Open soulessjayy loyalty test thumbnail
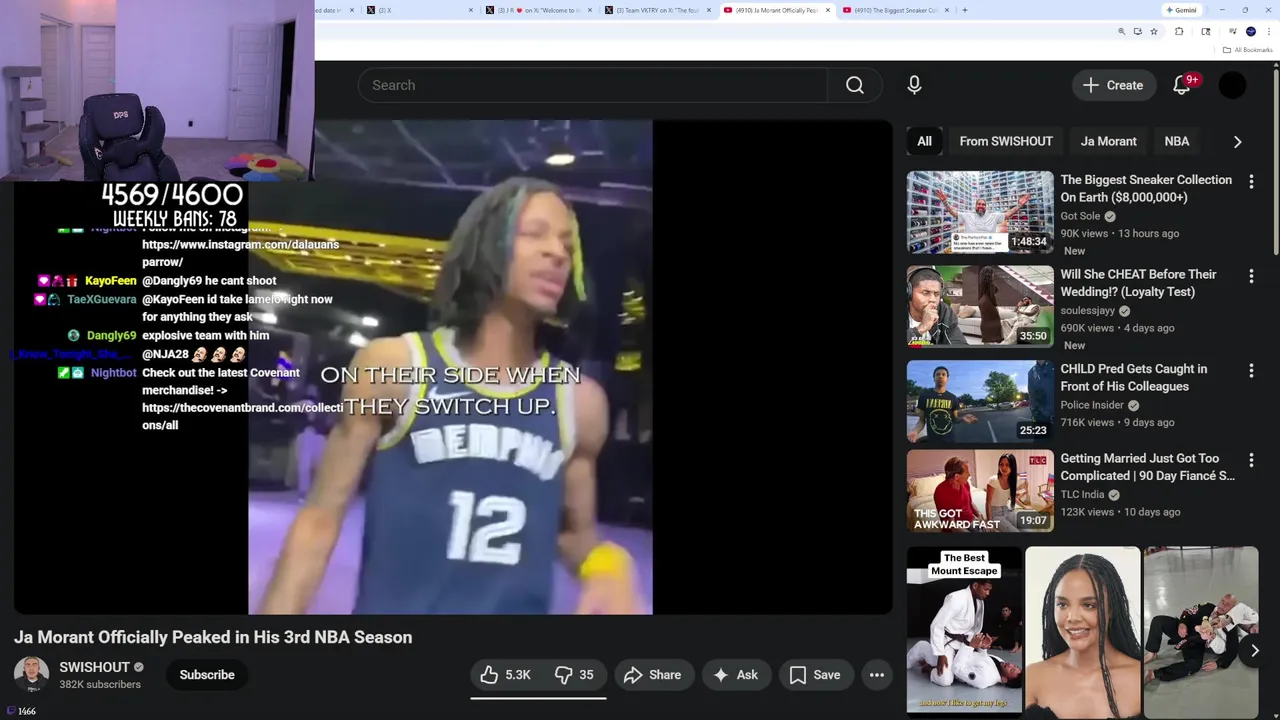The width and height of the screenshot is (1280, 720). (x=980, y=306)
